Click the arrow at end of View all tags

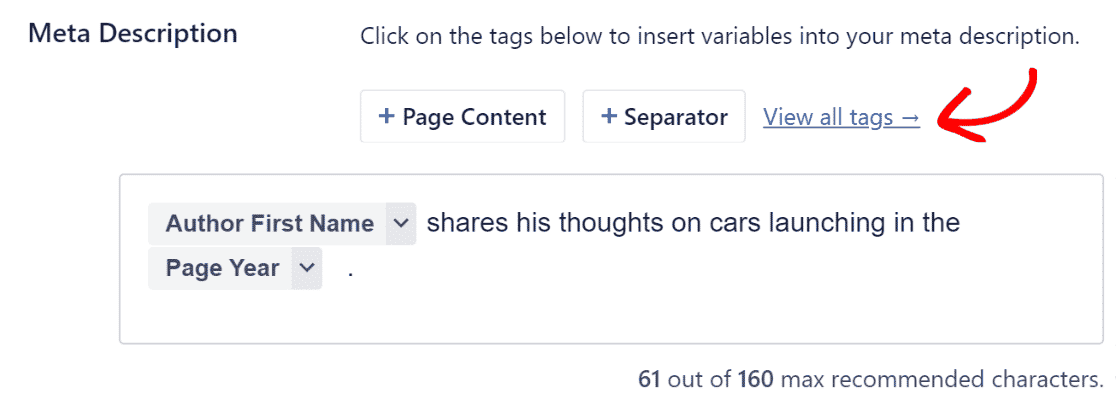(909, 117)
